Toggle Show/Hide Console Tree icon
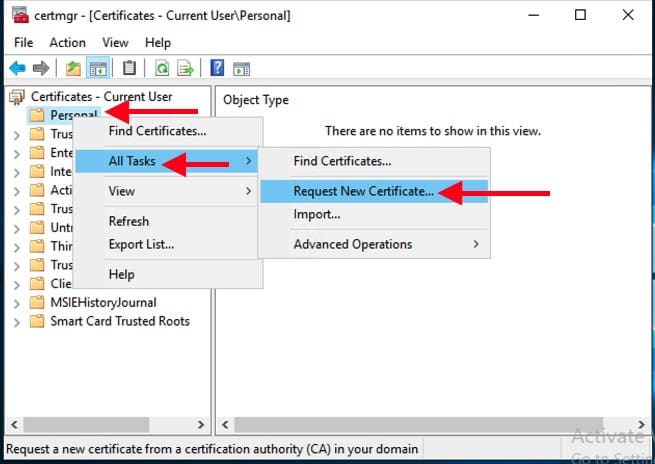 pos(98,68)
